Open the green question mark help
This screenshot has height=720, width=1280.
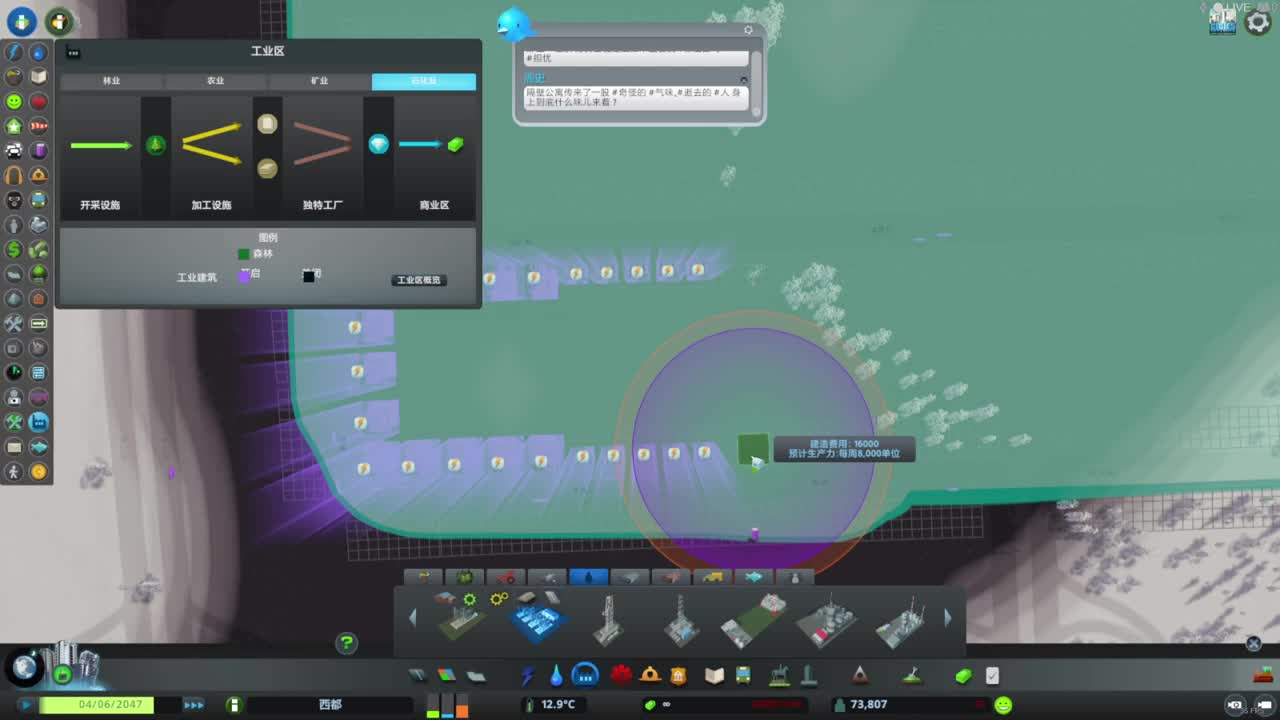[346, 643]
